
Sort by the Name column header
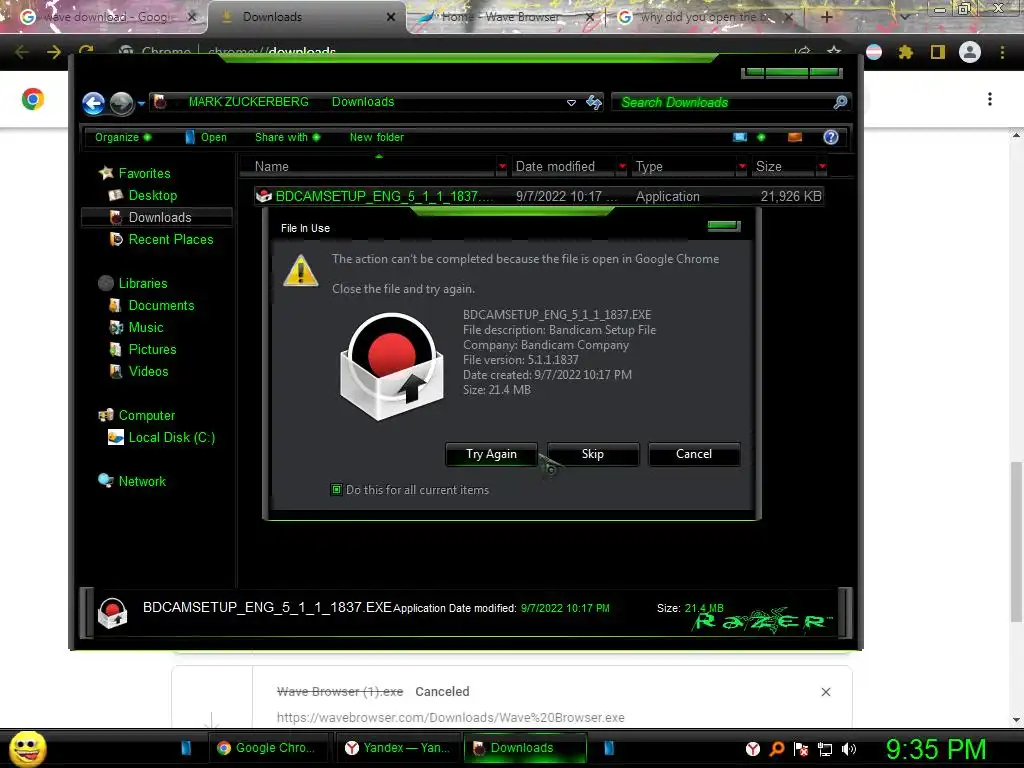pyautogui.click(x=369, y=167)
